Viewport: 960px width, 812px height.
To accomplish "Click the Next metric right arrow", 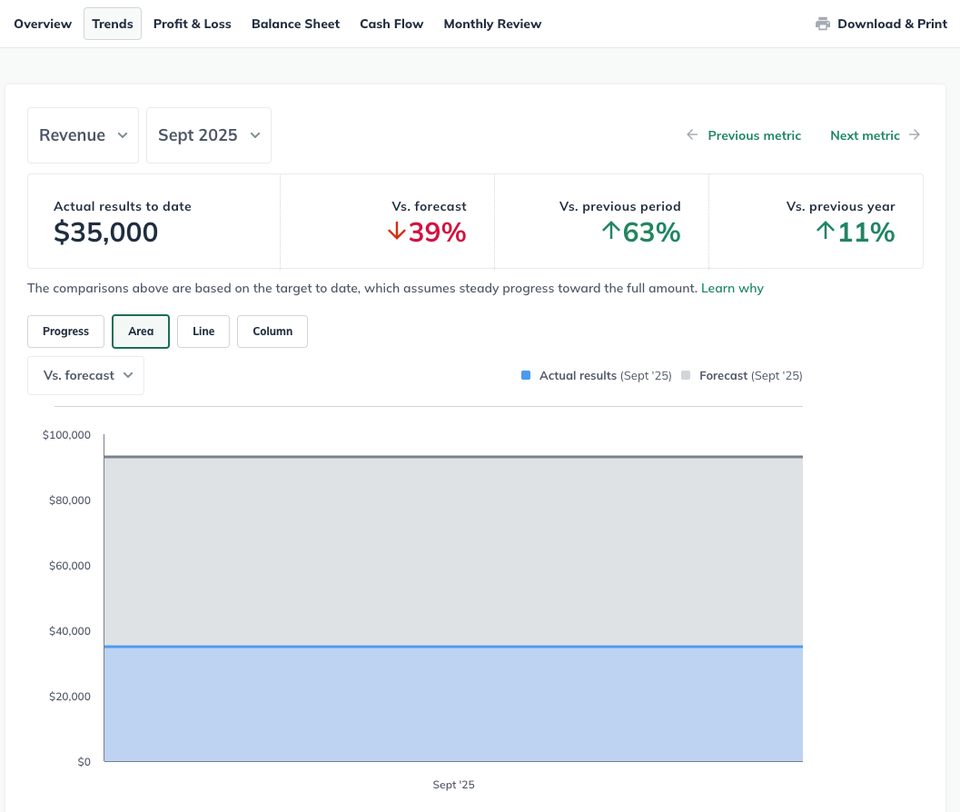I will [915, 135].
